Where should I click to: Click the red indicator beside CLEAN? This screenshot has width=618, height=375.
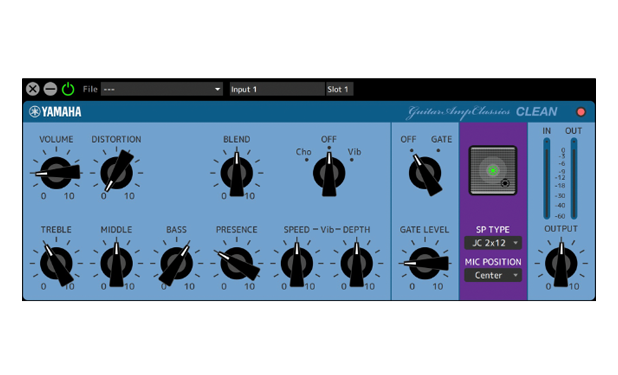581,112
